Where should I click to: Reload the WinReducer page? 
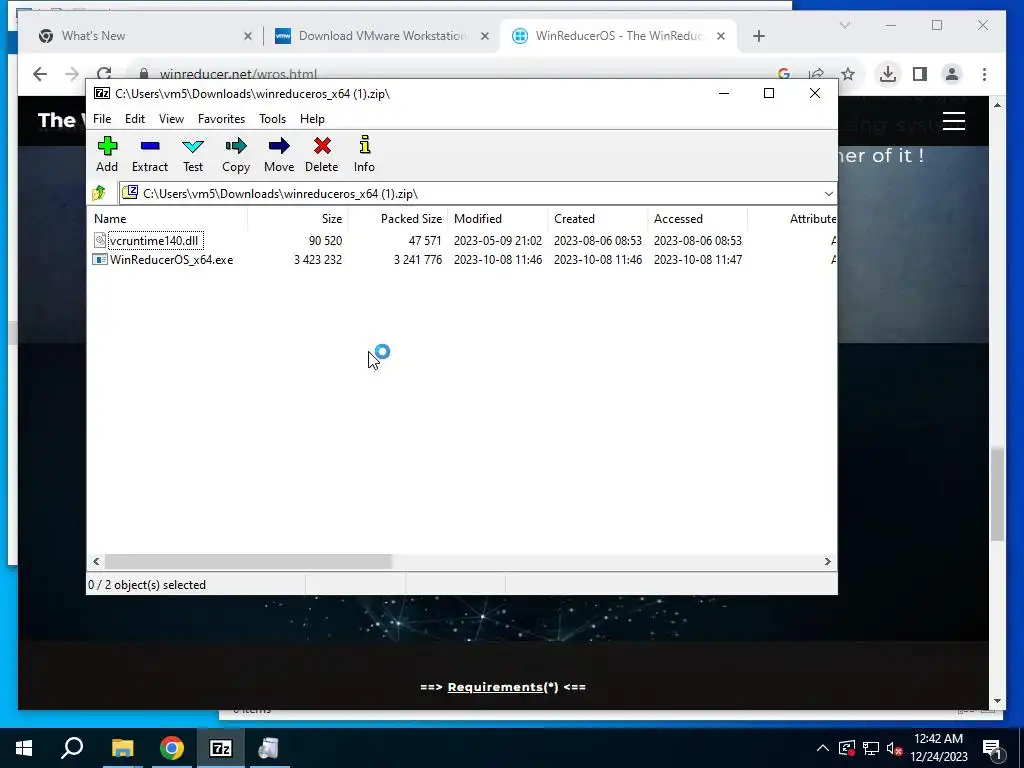(104, 74)
